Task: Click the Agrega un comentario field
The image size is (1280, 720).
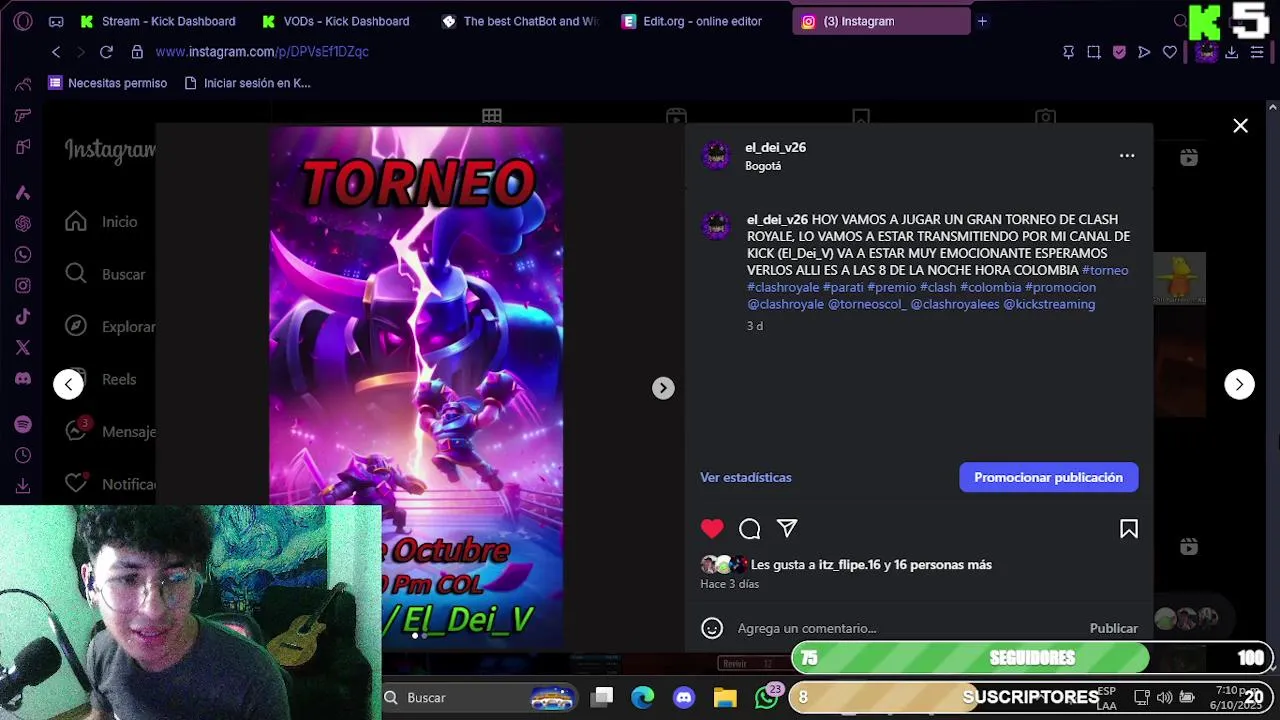Action: [x=905, y=628]
